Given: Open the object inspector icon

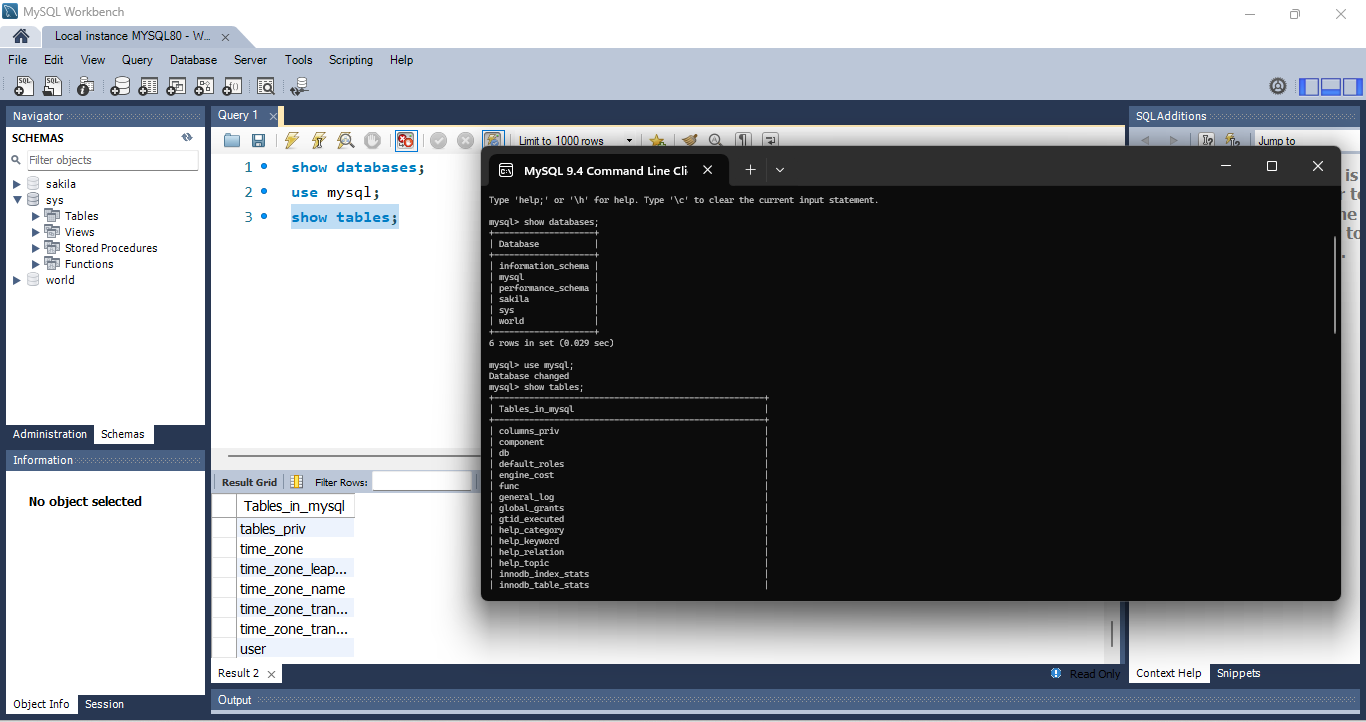Looking at the screenshot, I should click(x=85, y=86).
